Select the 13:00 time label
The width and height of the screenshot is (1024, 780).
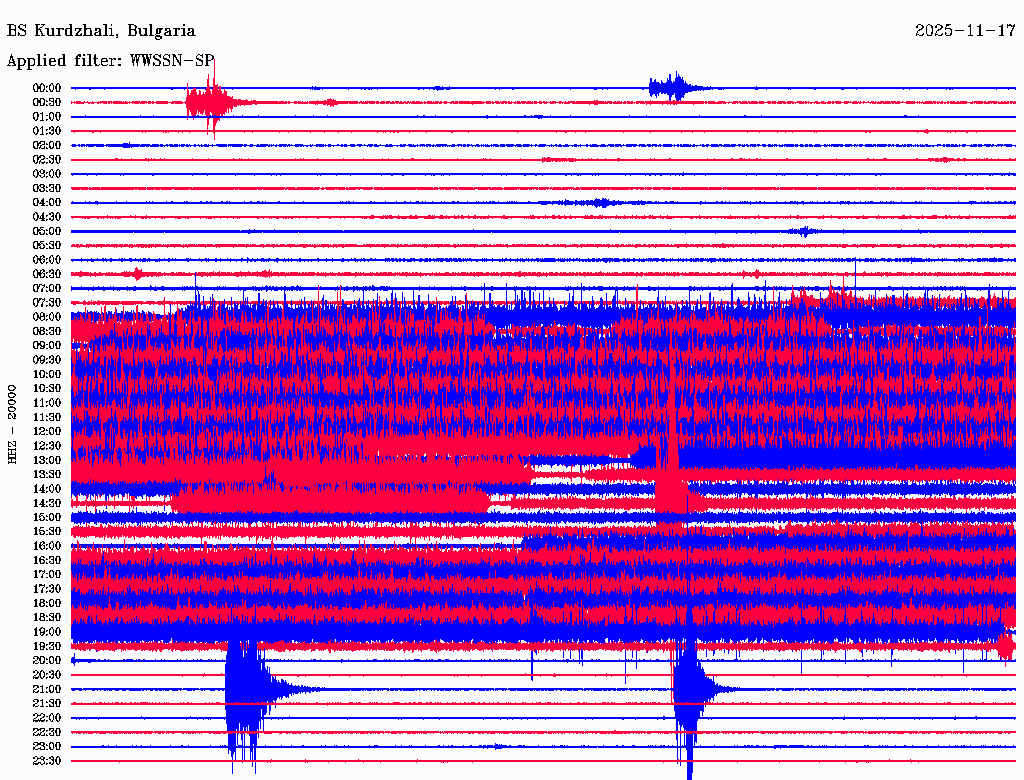point(47,461)
